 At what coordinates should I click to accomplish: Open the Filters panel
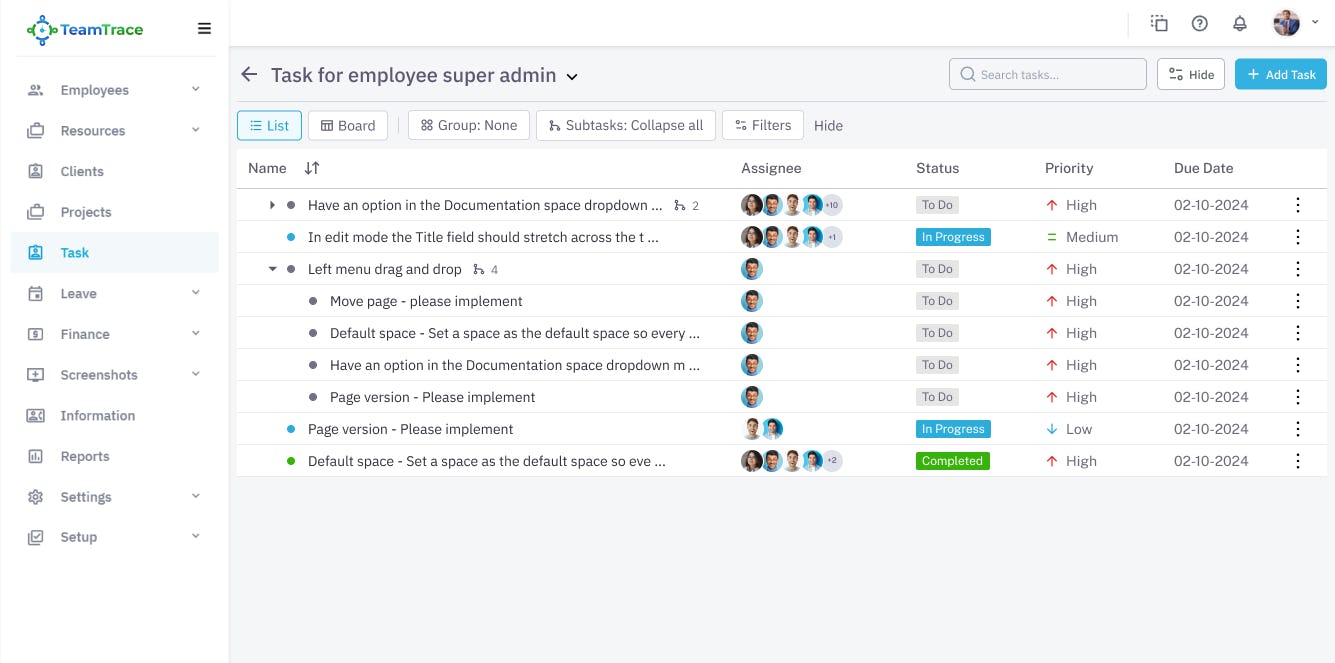[762, 125]
